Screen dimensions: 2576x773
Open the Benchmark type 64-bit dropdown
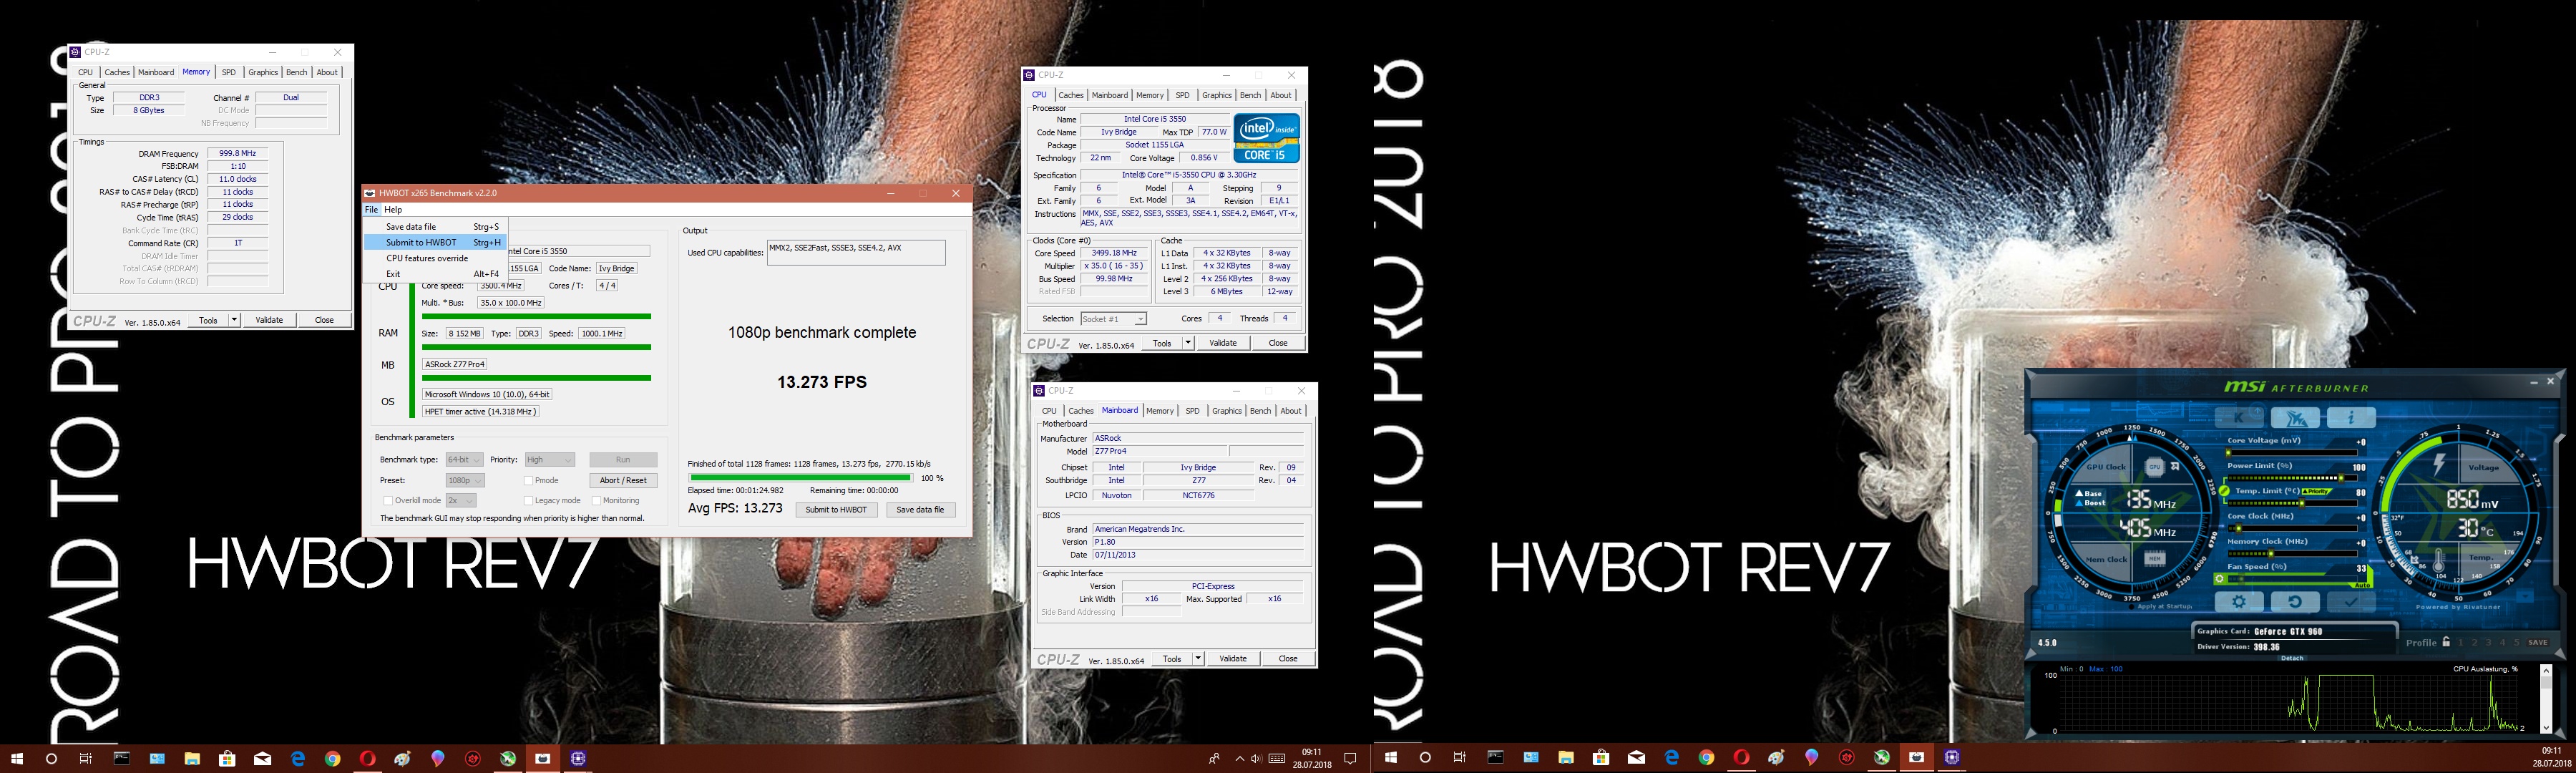[x=464, y=460]
